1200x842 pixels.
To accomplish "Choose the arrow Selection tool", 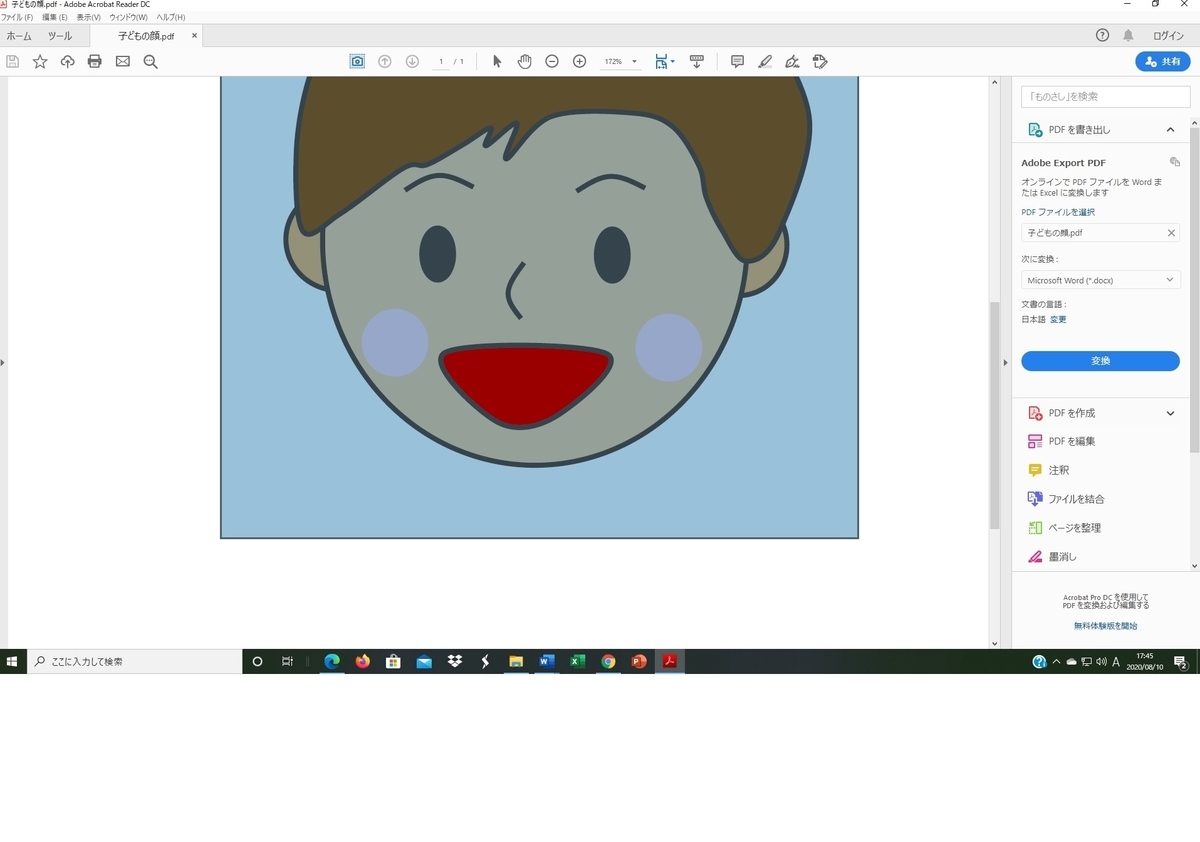I will point(497,62).
